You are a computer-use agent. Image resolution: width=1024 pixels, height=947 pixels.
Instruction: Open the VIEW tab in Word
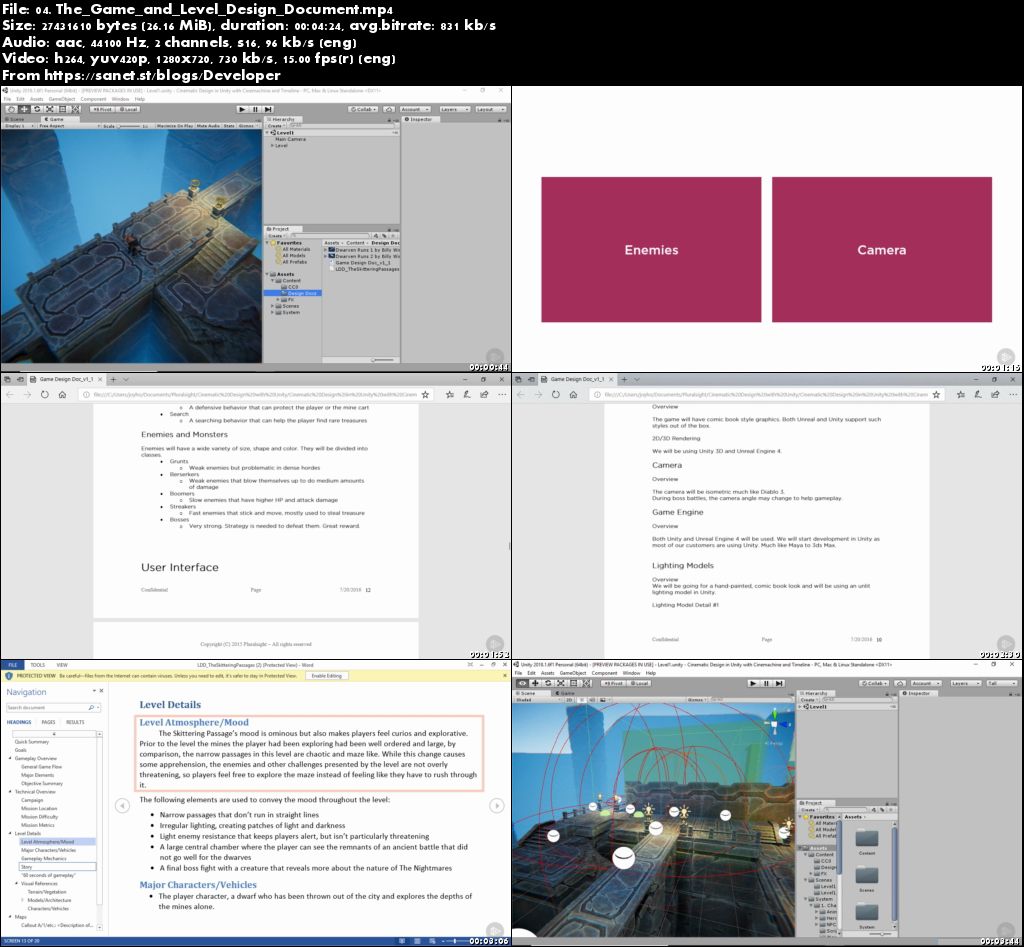click(x=61, y=665)
